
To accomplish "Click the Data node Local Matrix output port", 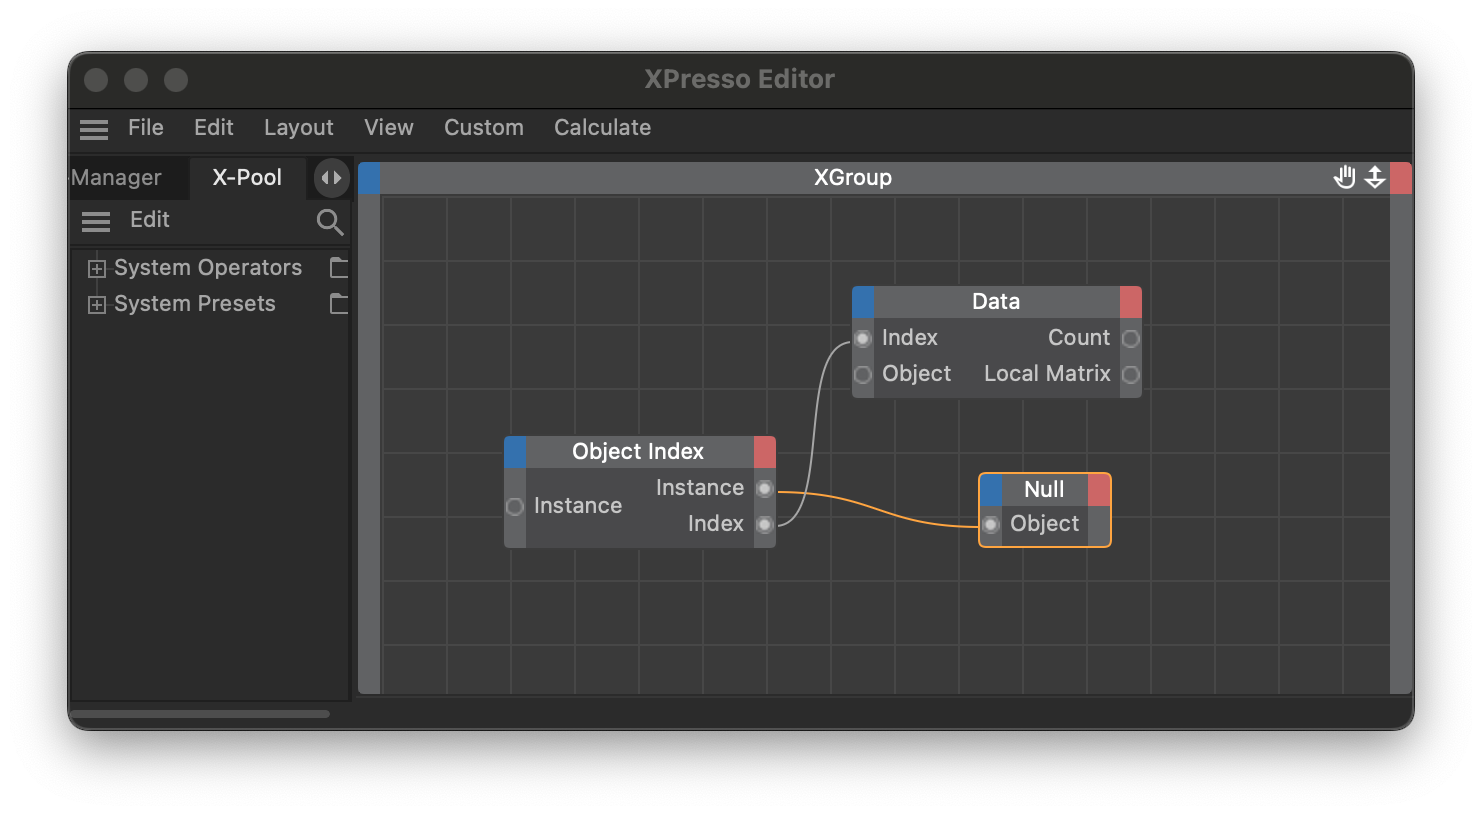I will pos(1130,375).
